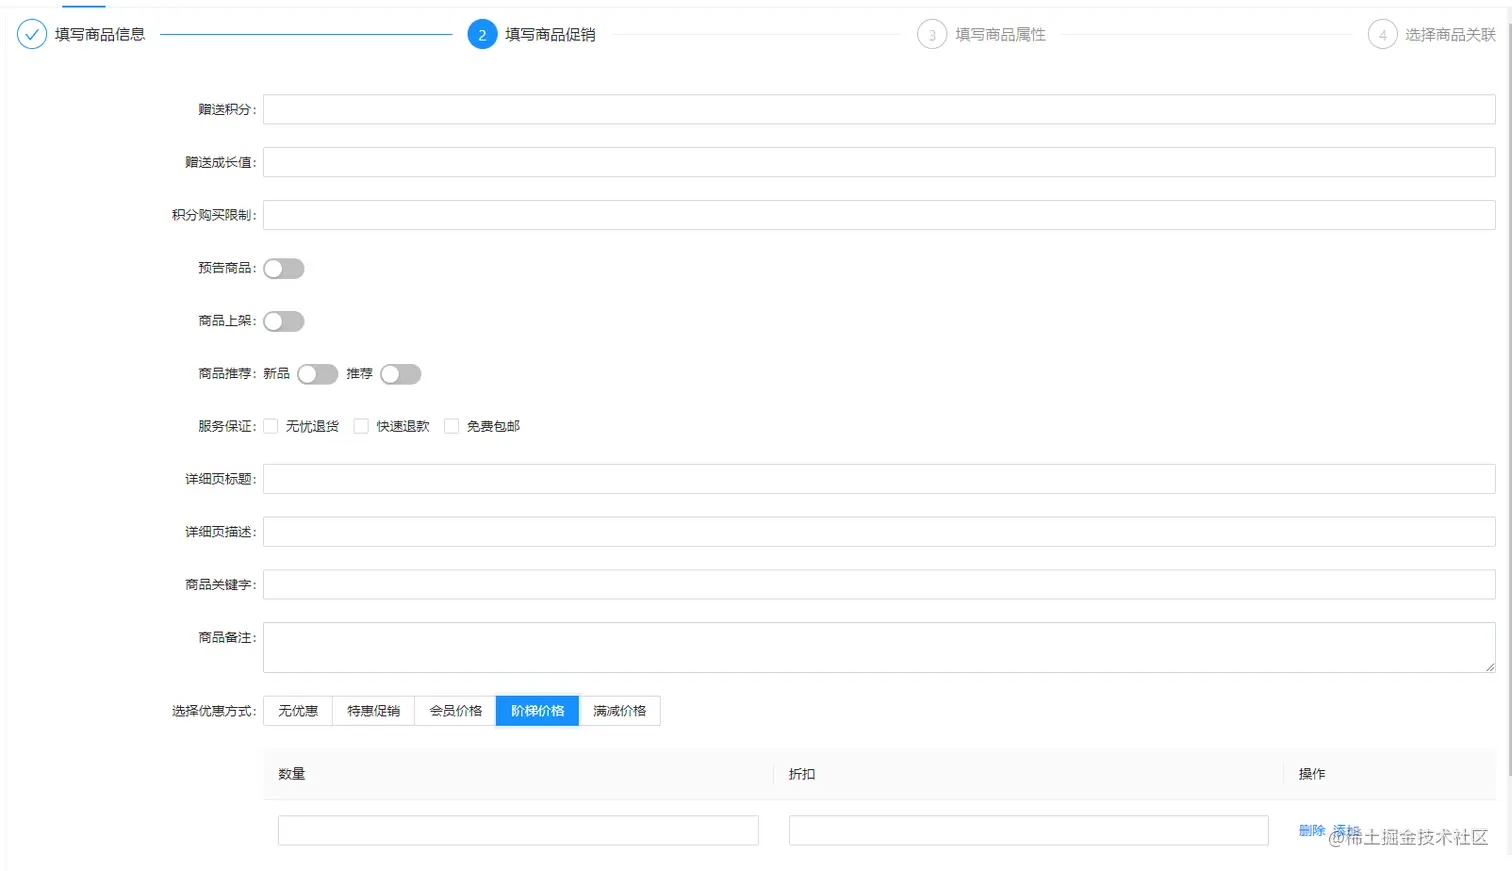Focus the 详细页描述 input field
Image resolution: width=1512 pixels, height=871 pixels.
click(x=879, y=532)
